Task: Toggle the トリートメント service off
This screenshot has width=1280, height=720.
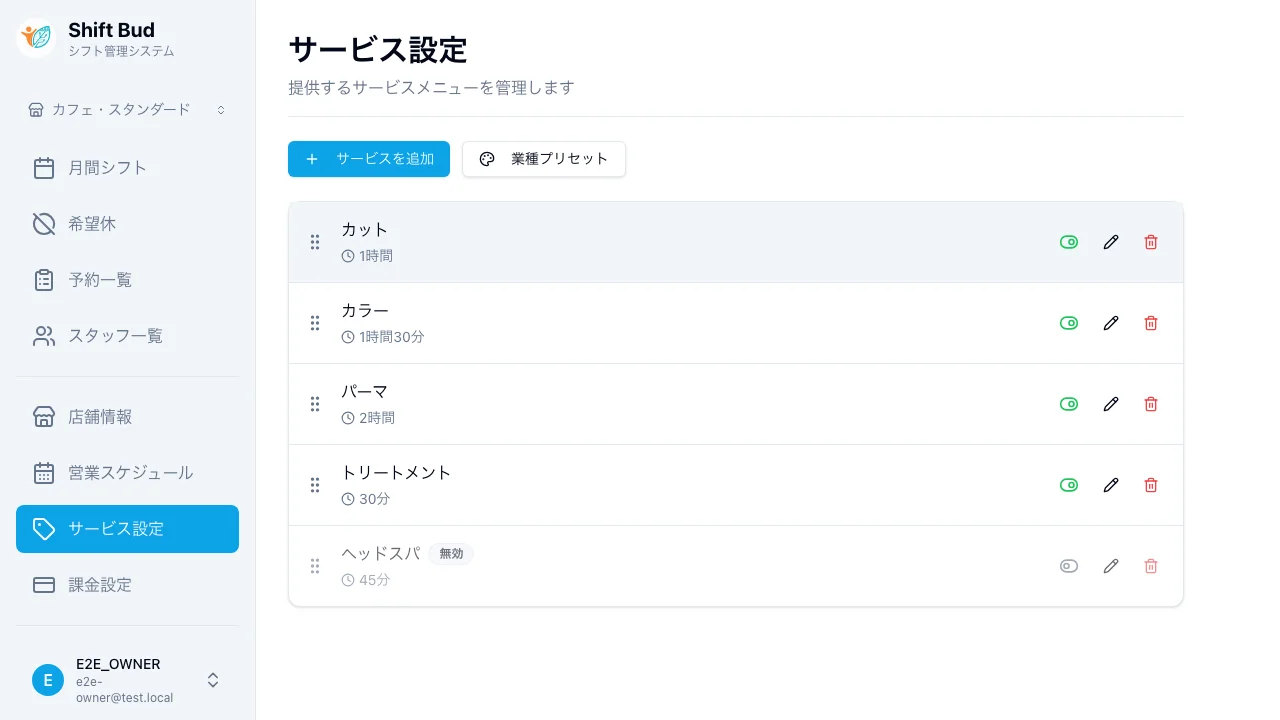Action: 1069,485
